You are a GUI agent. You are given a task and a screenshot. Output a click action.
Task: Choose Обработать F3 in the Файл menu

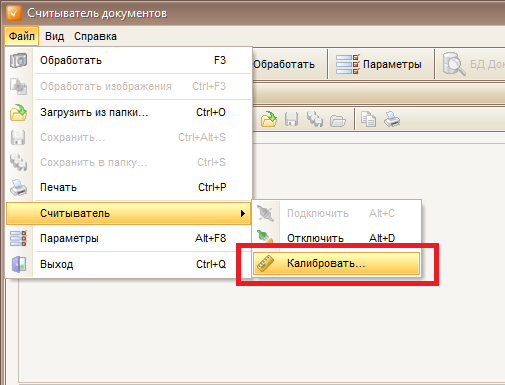point(129,60)
